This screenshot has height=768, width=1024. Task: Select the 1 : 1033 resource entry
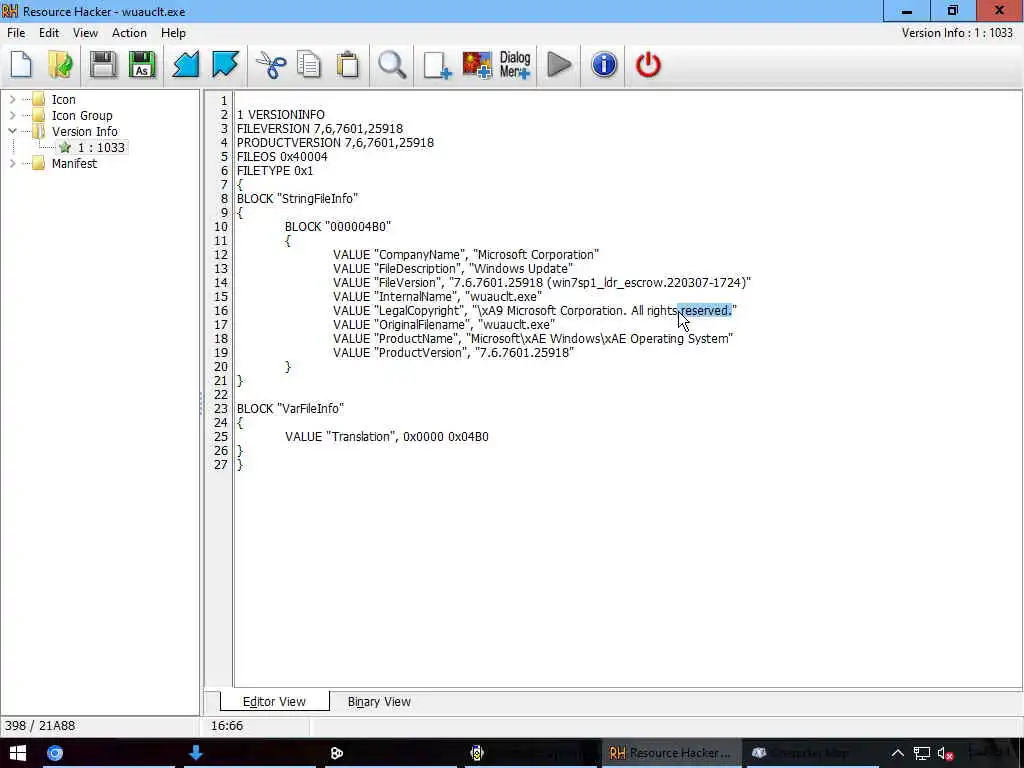(x=101, y=148)
